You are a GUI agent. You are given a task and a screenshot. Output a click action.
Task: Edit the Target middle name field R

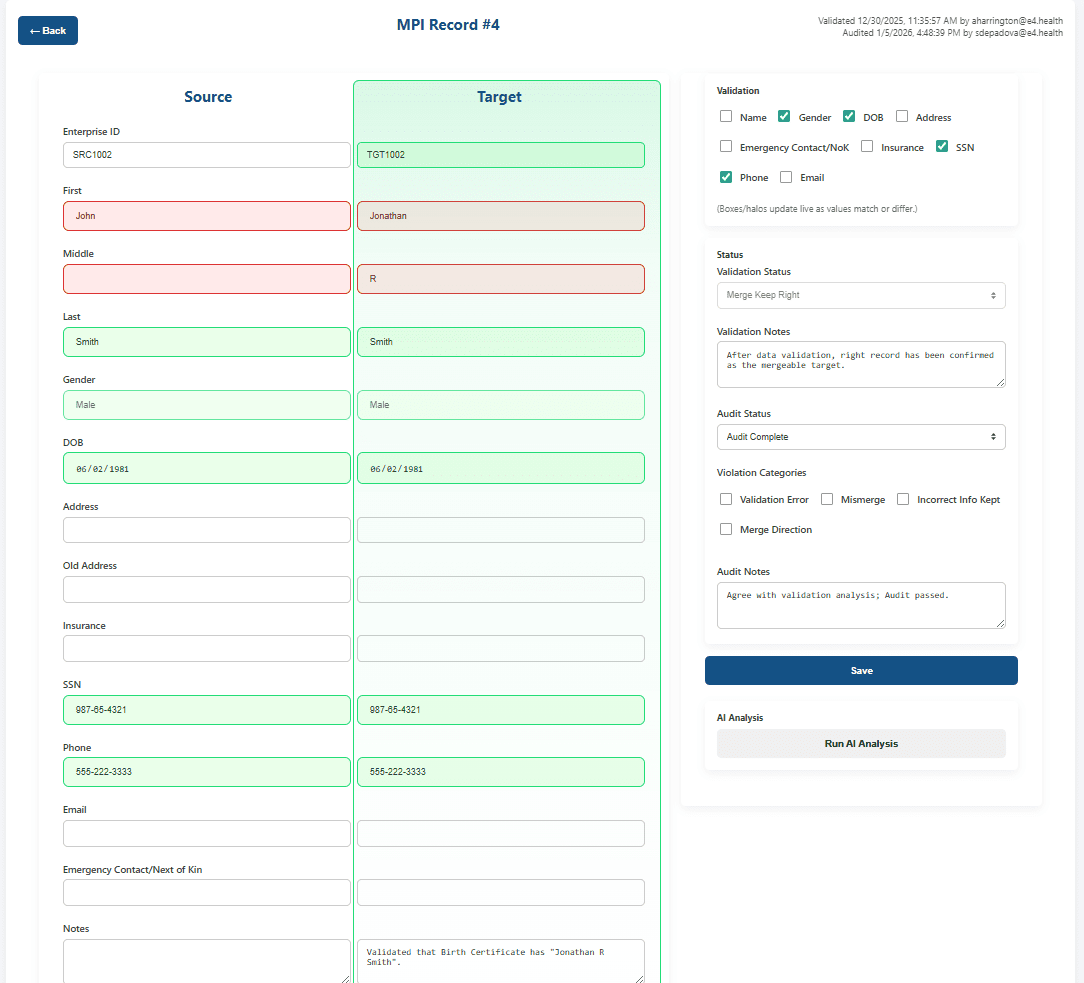pyautogui.click(x=501, y=279)
